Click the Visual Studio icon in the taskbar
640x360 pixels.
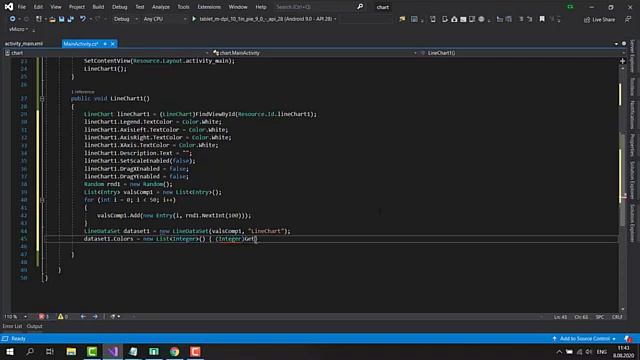(113, 351)
